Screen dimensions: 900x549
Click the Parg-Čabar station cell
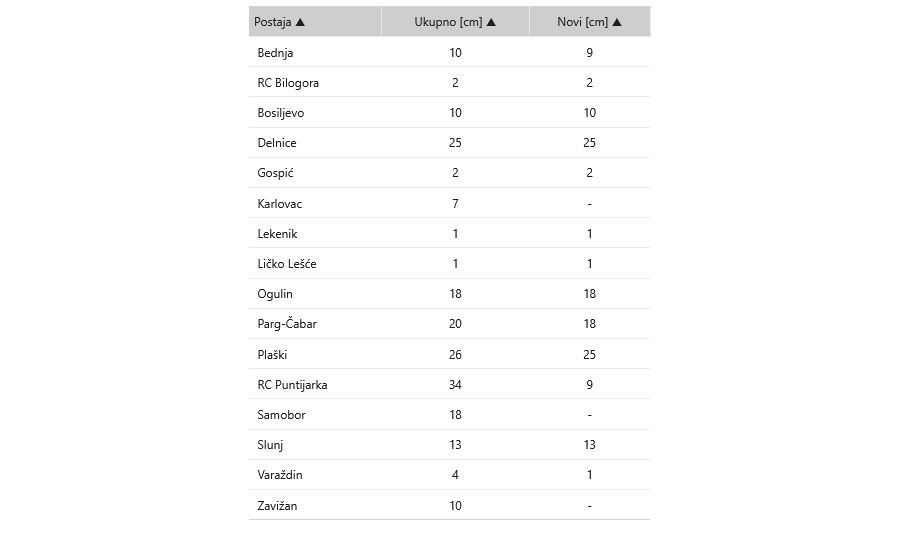coord(287,324)
